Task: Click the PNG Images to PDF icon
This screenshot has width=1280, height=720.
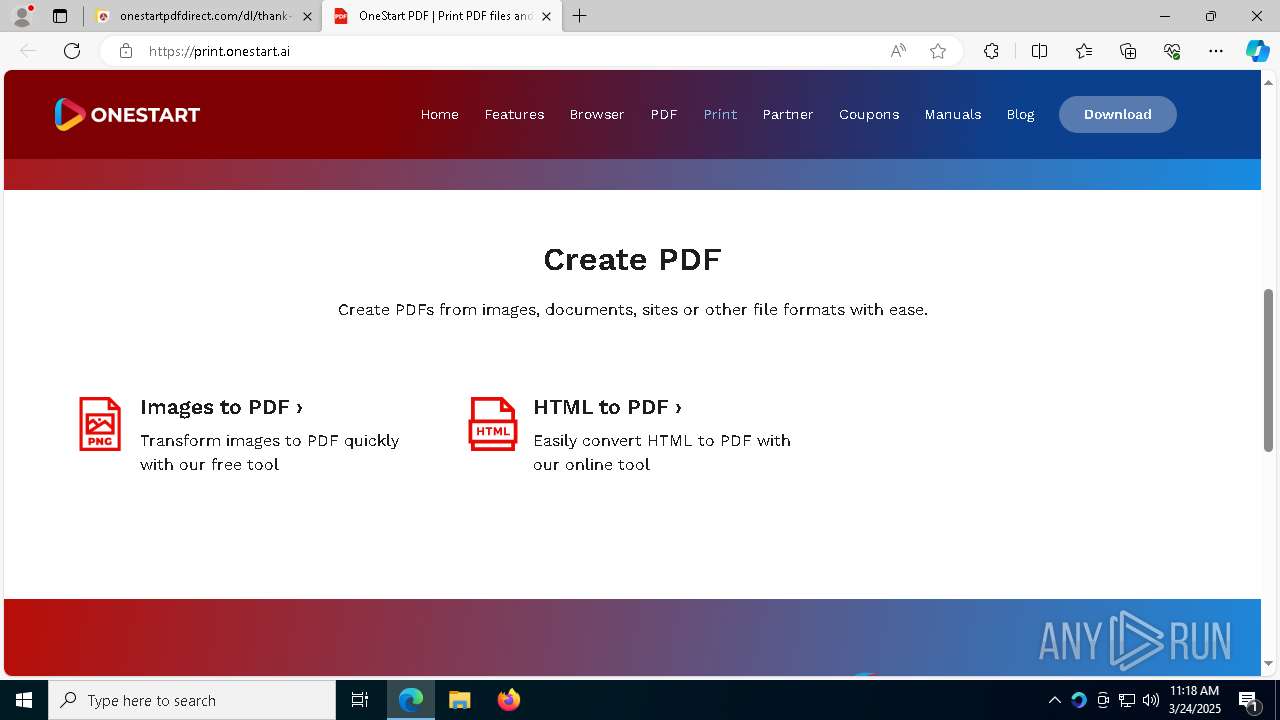Action: 100,424
